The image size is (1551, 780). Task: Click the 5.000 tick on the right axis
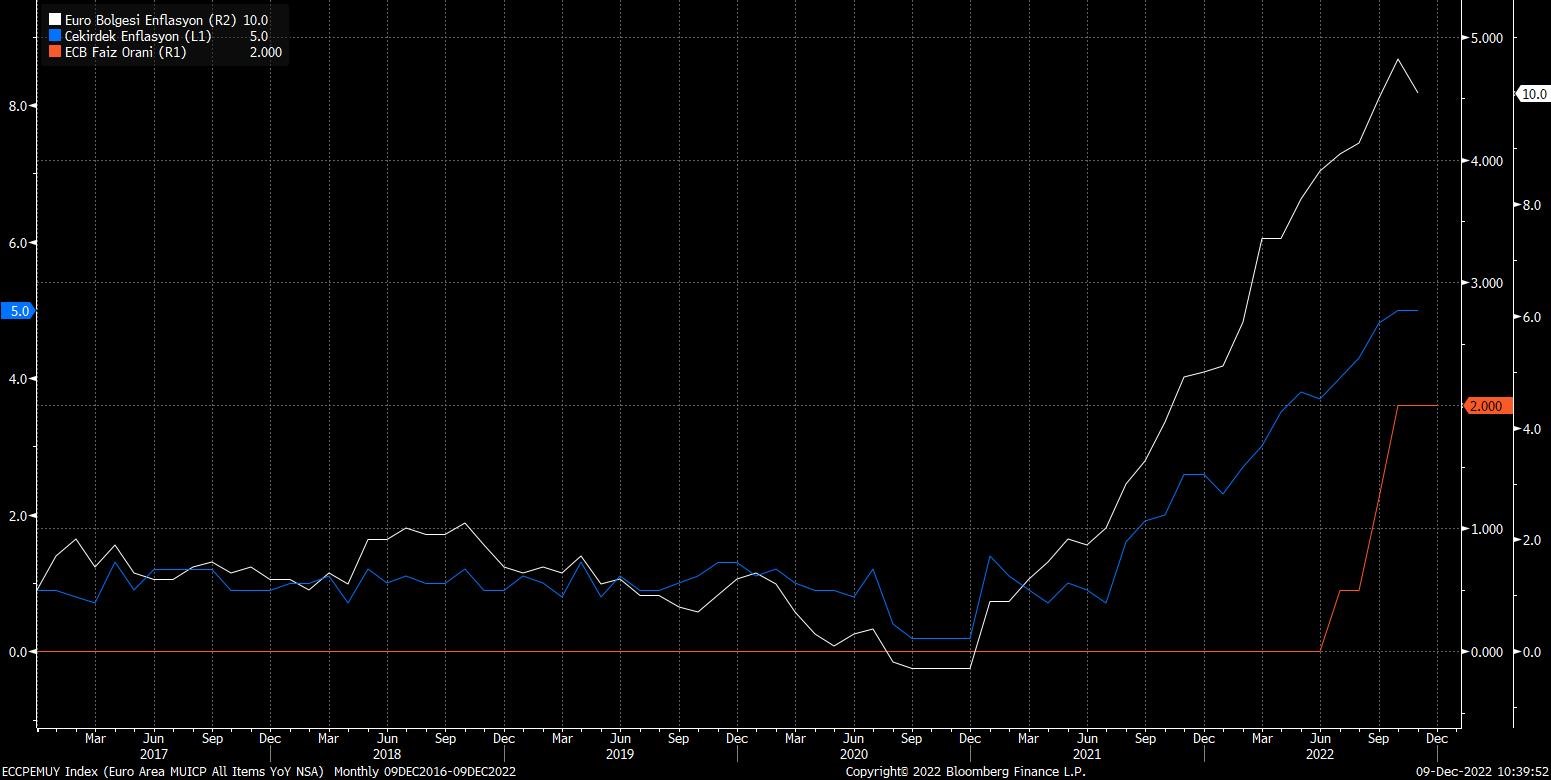pos(1489,38)
